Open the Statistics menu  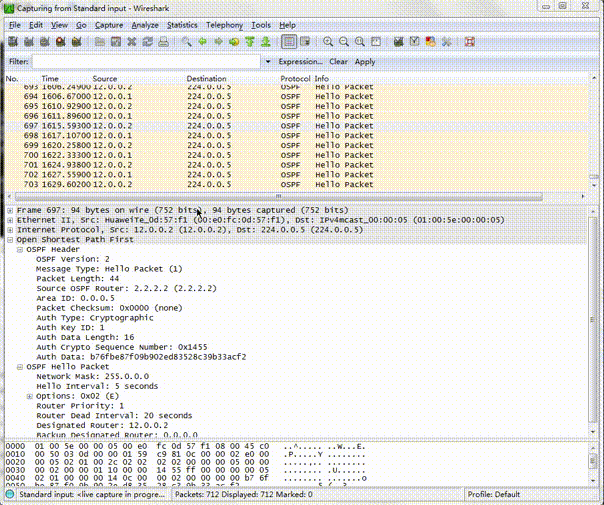pos(182,25)
